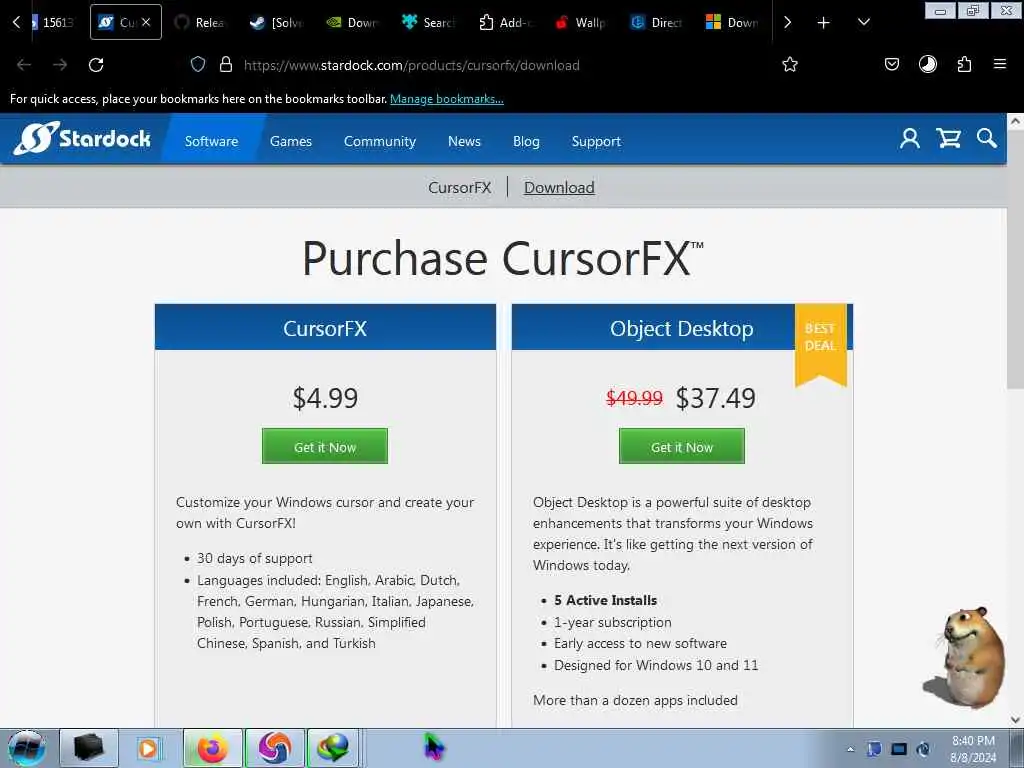Switch to the 15613 tab
Screen dimensions: 1024x768
[x=54, y=22]
